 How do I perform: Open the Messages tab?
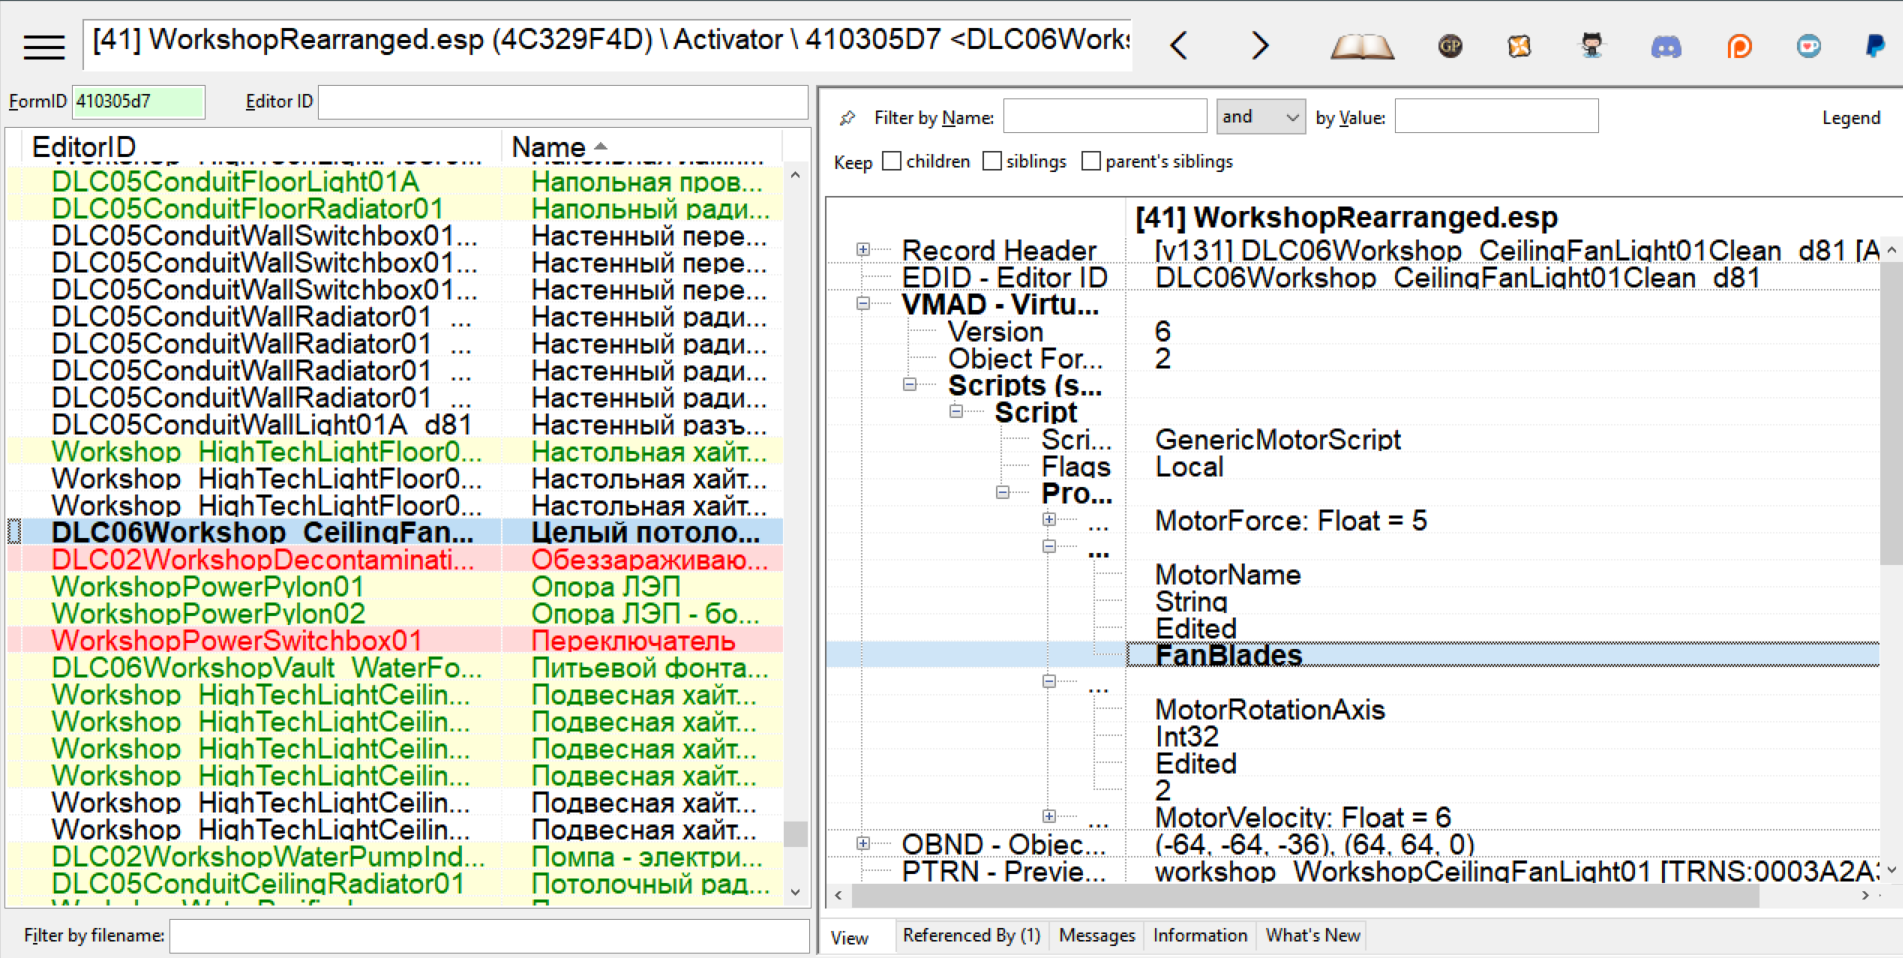pos(1096,935)
